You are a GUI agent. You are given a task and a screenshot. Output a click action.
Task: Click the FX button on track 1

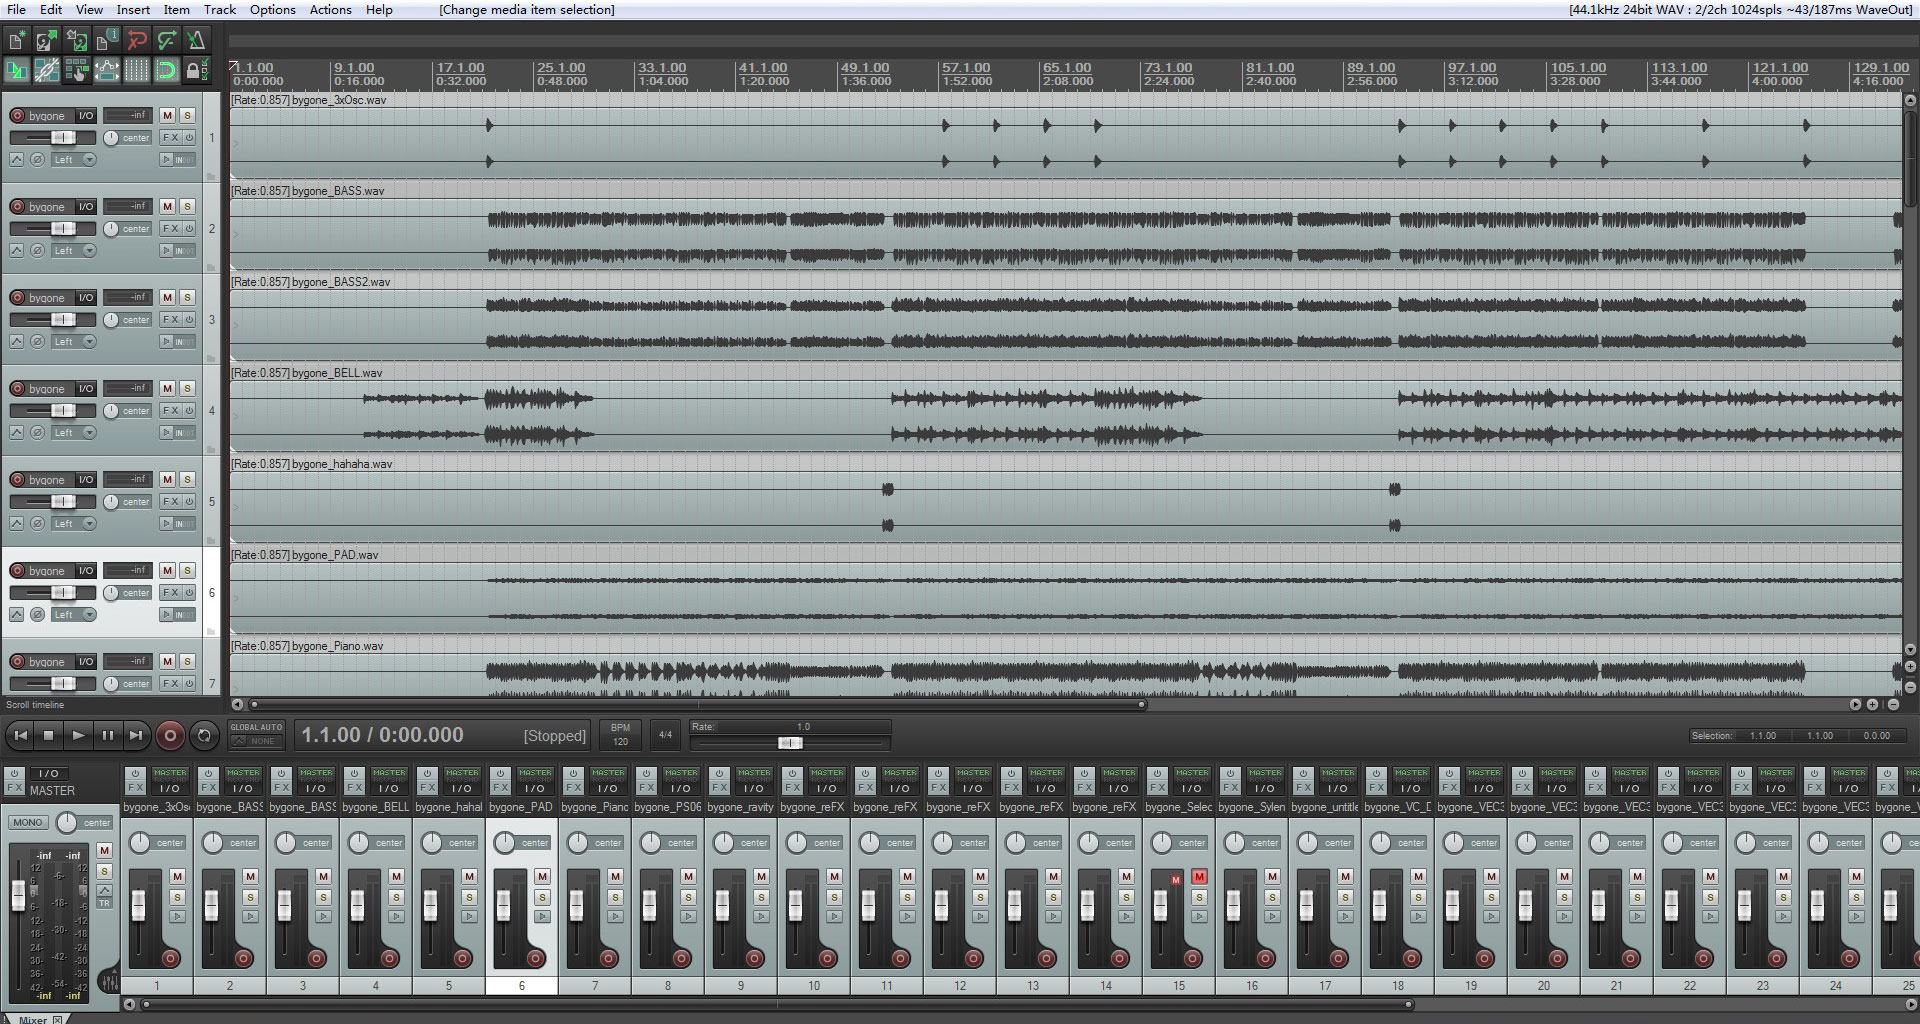pos(171,138)
